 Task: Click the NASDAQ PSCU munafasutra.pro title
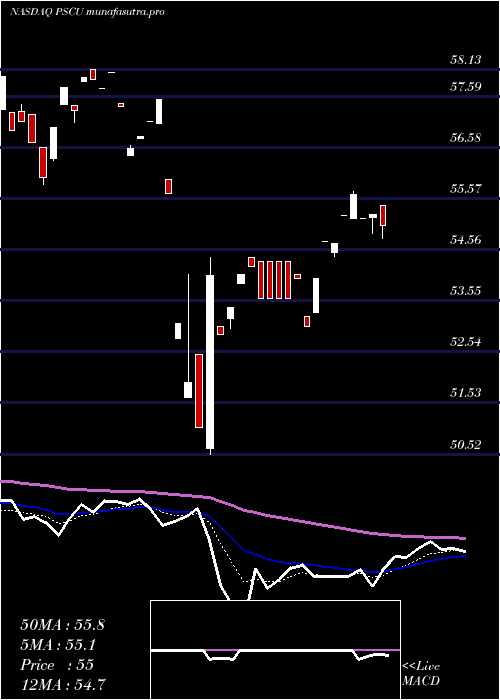87,12
